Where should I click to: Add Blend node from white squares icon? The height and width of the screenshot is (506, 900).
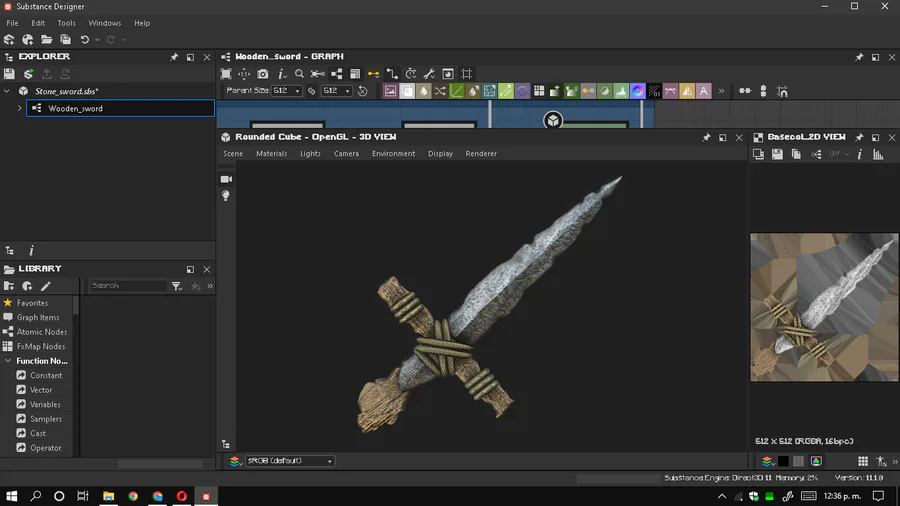407,91
